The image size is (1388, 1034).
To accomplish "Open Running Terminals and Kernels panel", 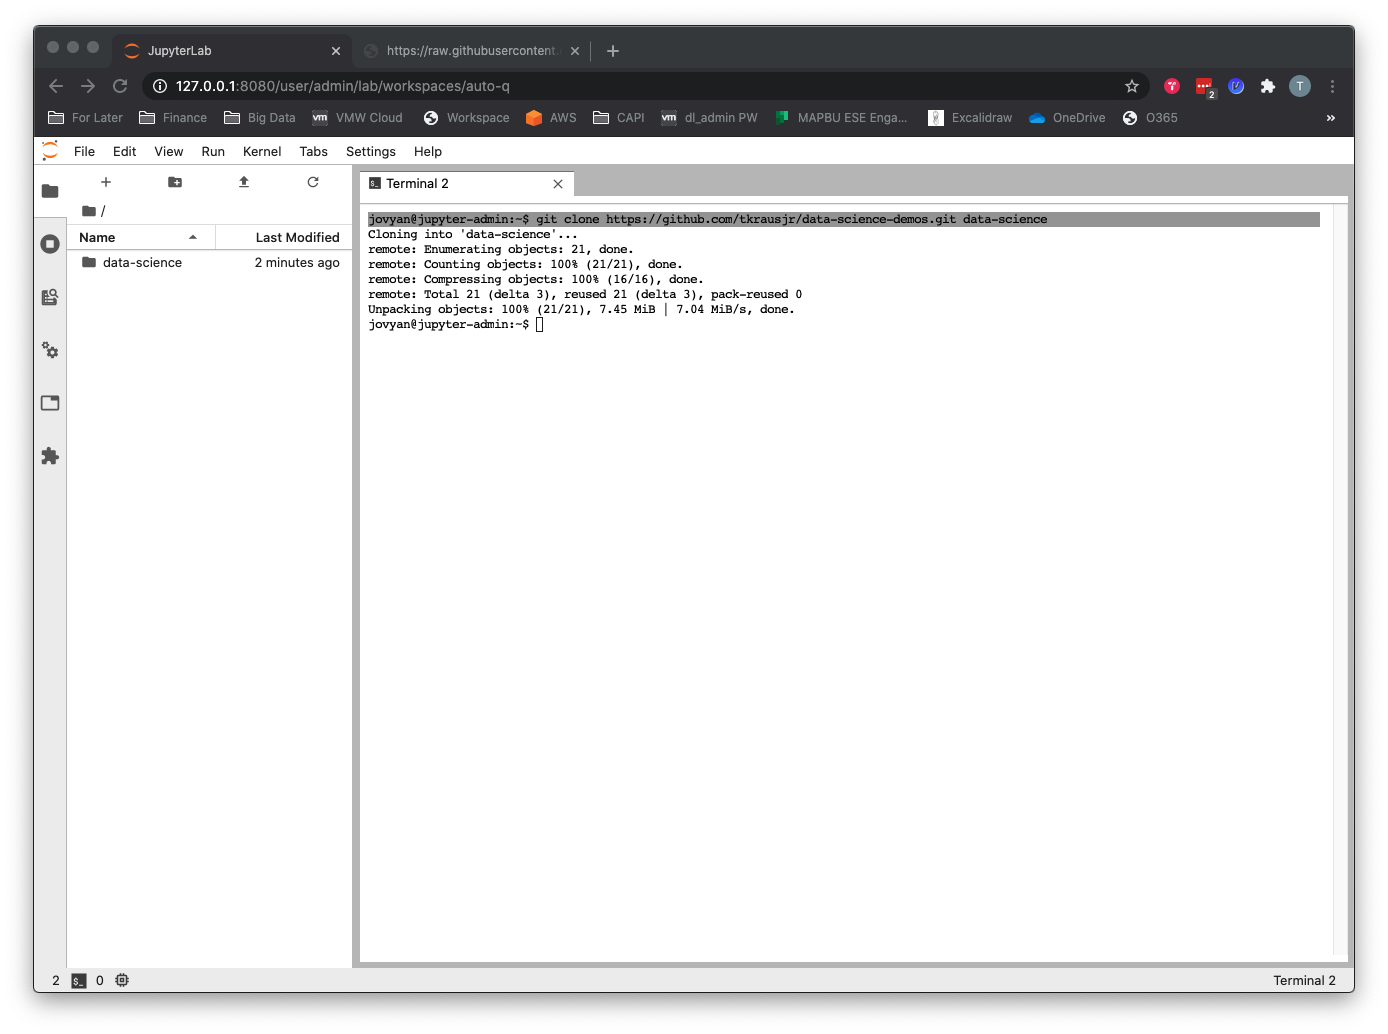I will point(50,244).
